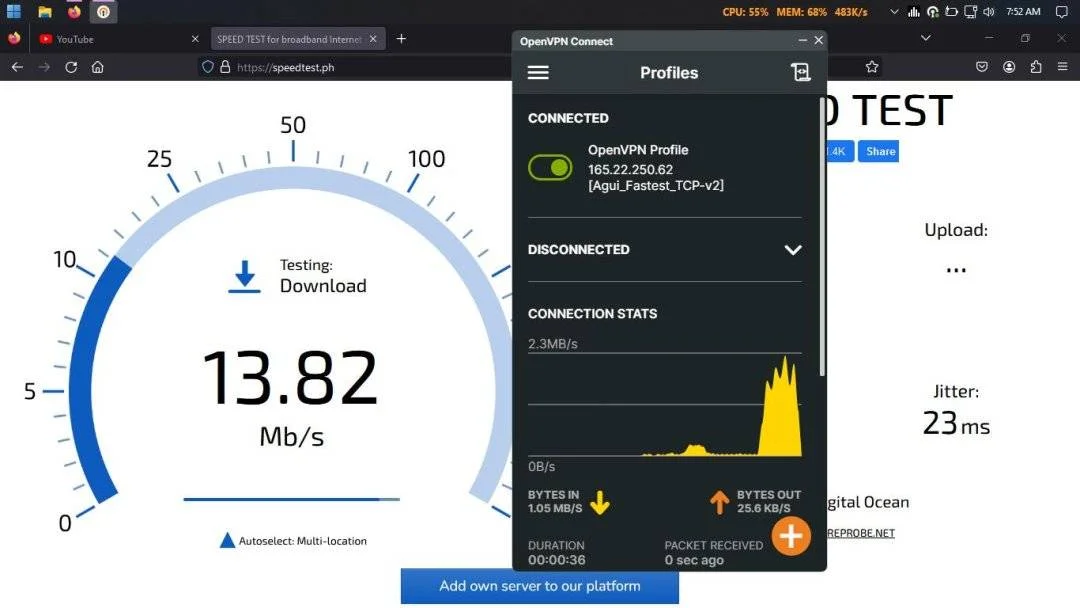Click the volume speaker tray icon
Image resolution: width=1080 pixels, height=608 pixels.
click(989, 12)
